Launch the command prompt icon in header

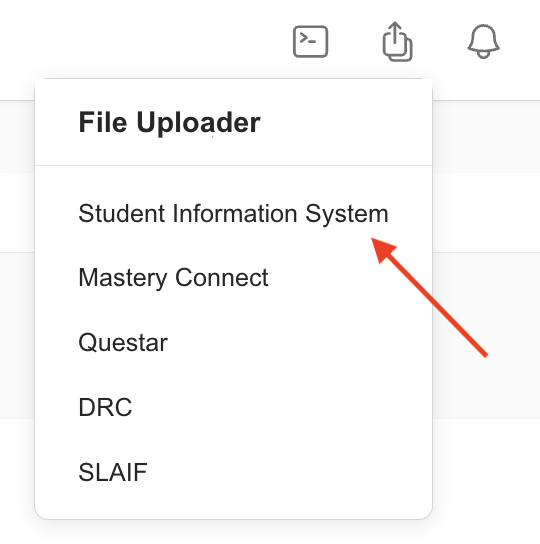click(310, 41)
